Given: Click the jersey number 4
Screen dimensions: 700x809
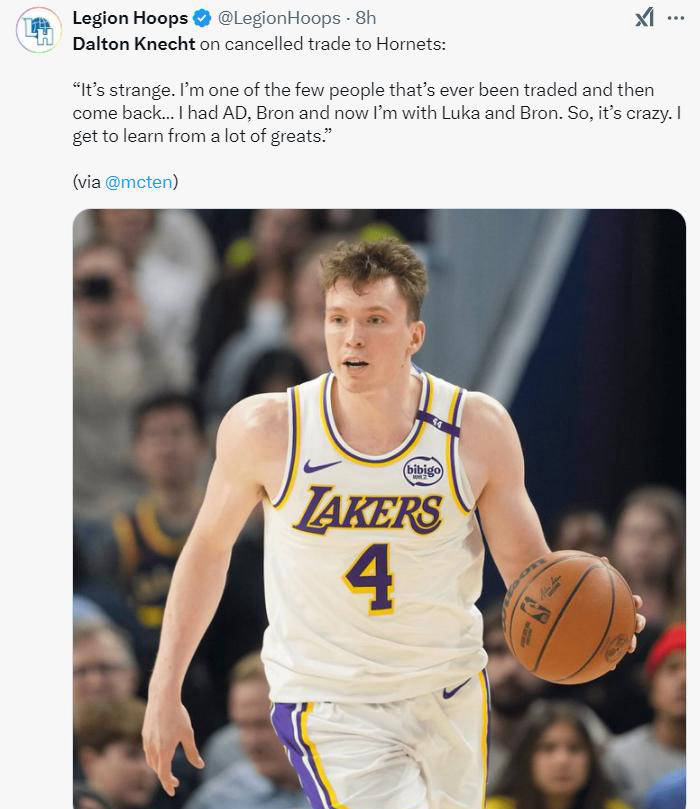Looking at the screenshot, I should [x=367, y=577].
